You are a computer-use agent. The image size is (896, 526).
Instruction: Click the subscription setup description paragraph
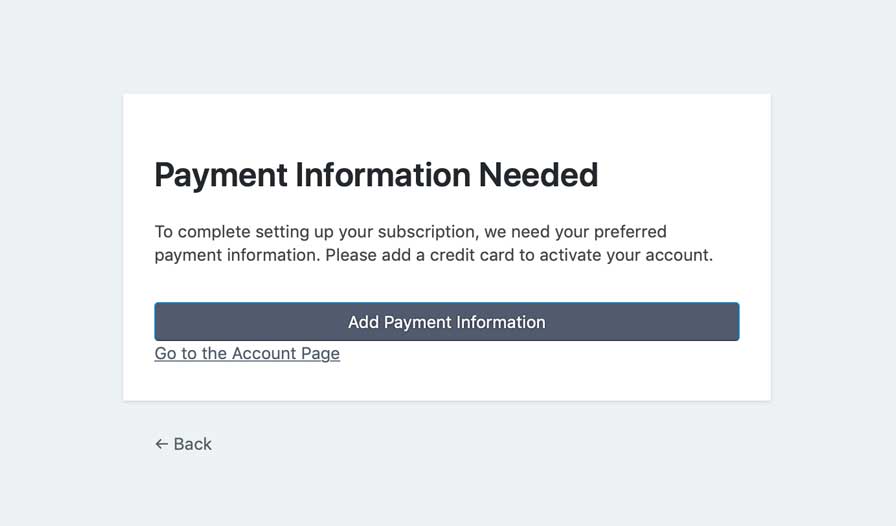pyautogui.click(x=433, y=243)
